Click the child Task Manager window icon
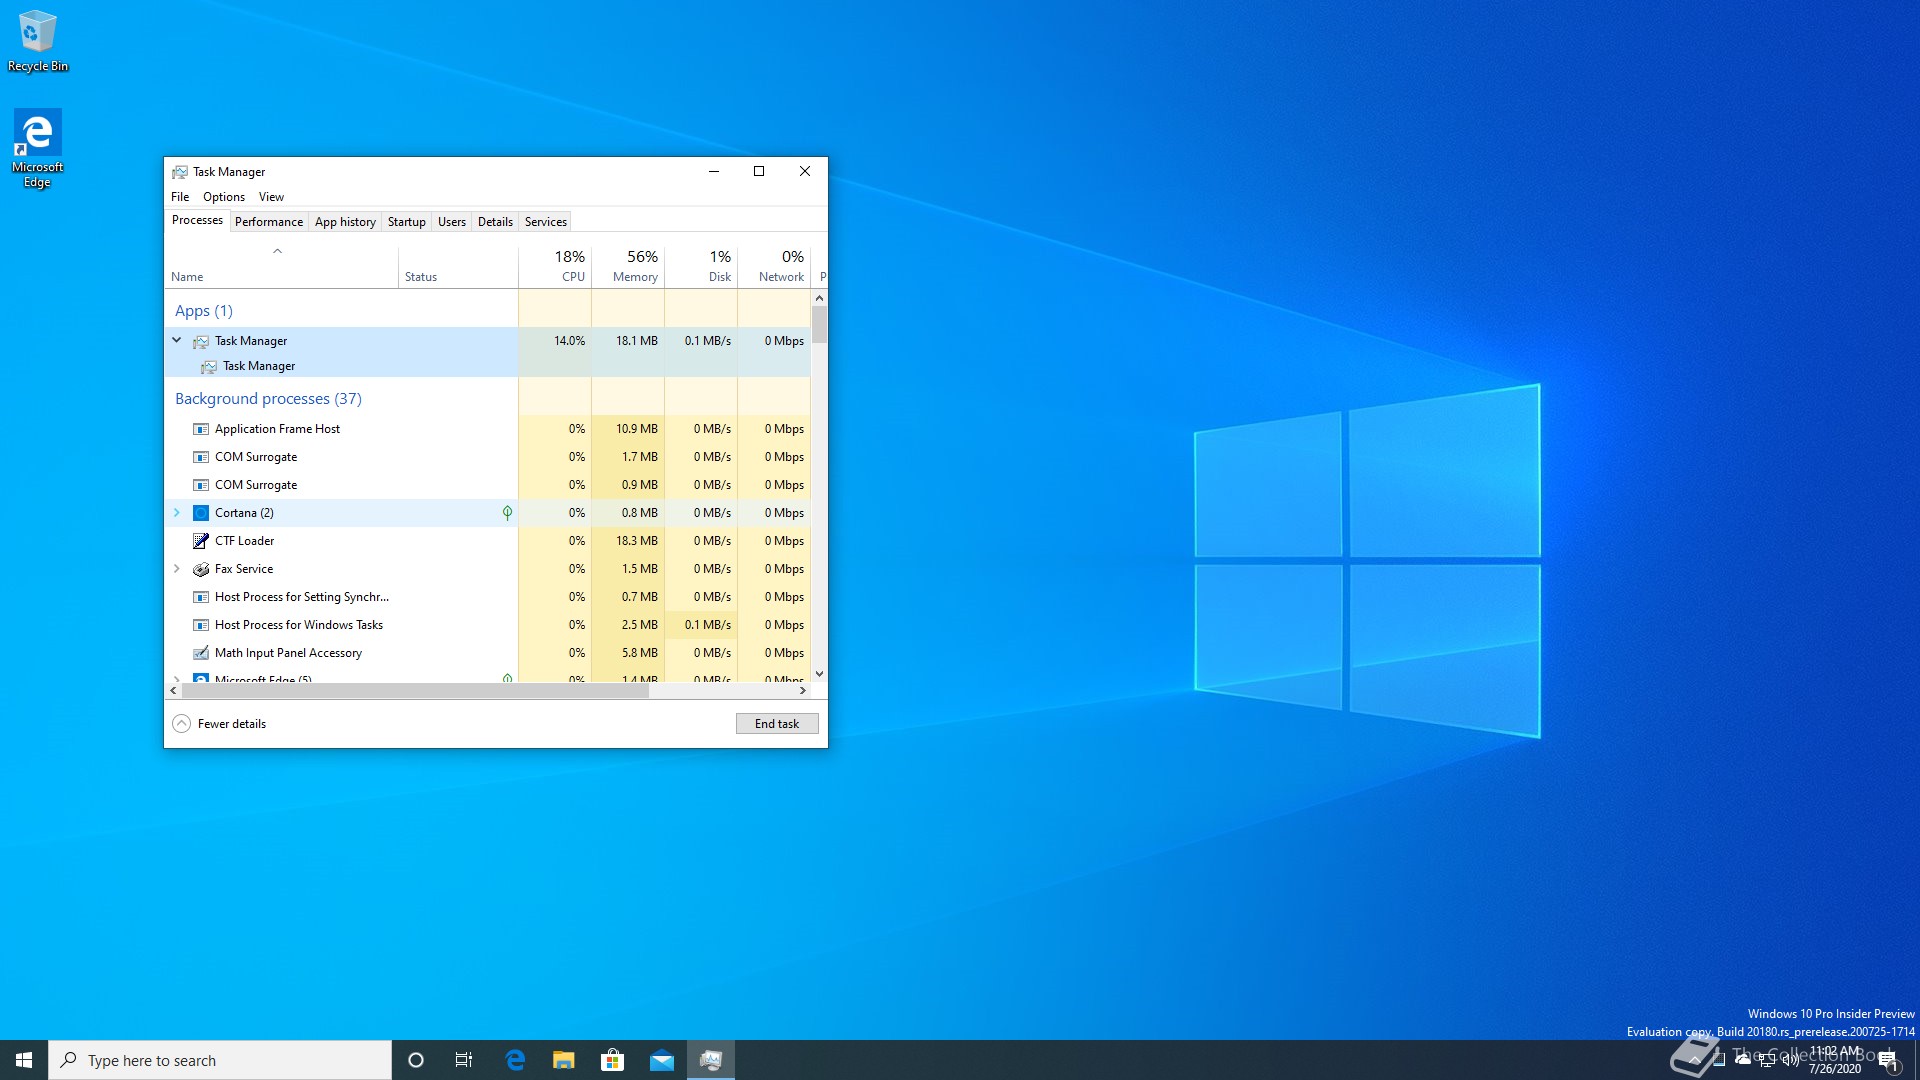 tap(209, 366)
